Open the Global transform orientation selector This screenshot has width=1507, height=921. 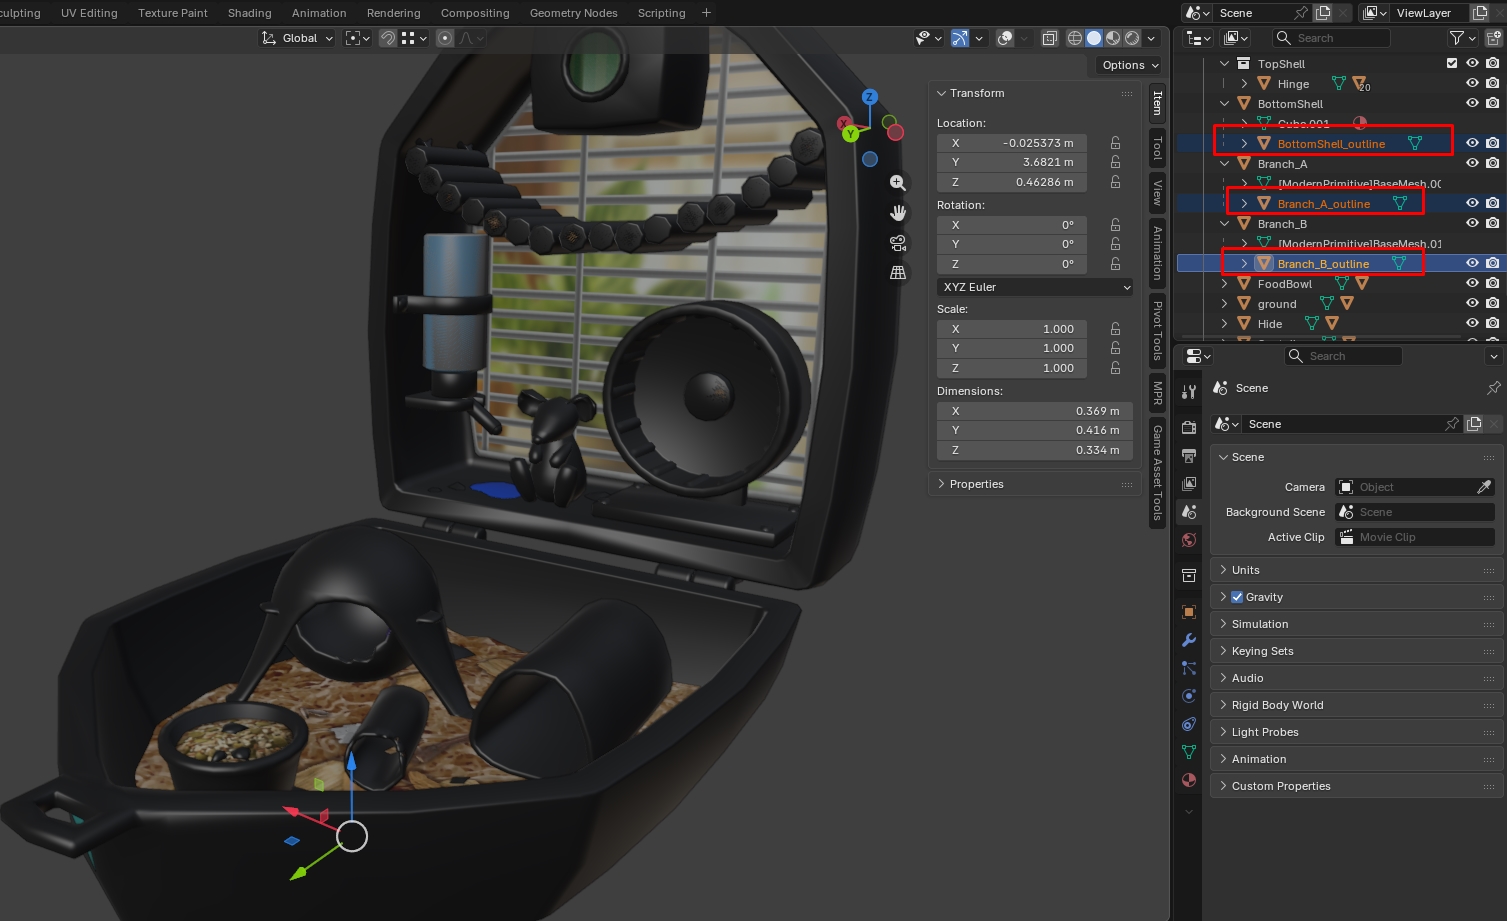[x=297, y=38]
